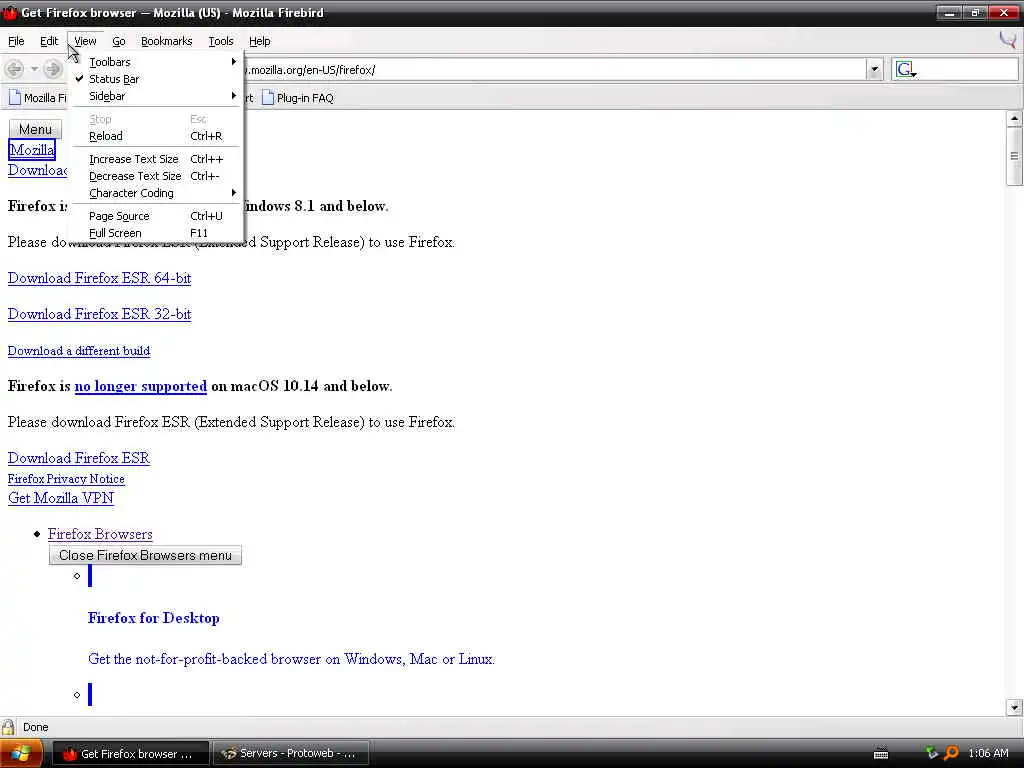
Task: Click Get Mozilla VPN link
Action: click(61, 498)
